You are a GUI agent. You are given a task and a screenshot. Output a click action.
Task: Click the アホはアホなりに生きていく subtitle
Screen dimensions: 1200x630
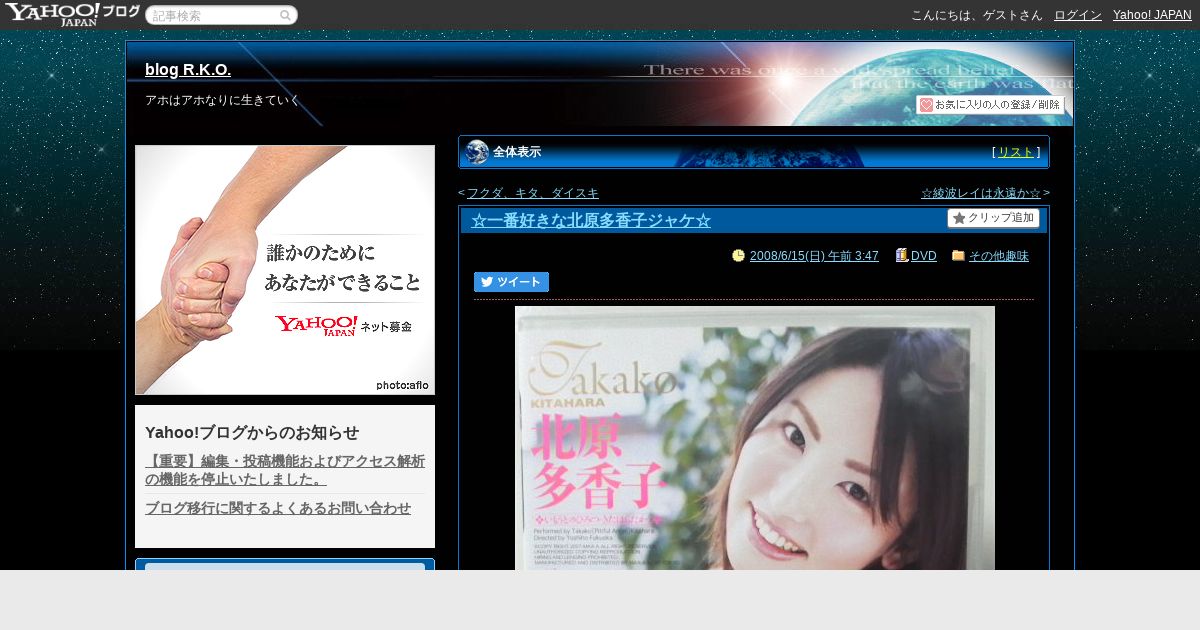(x=222, y=100)
